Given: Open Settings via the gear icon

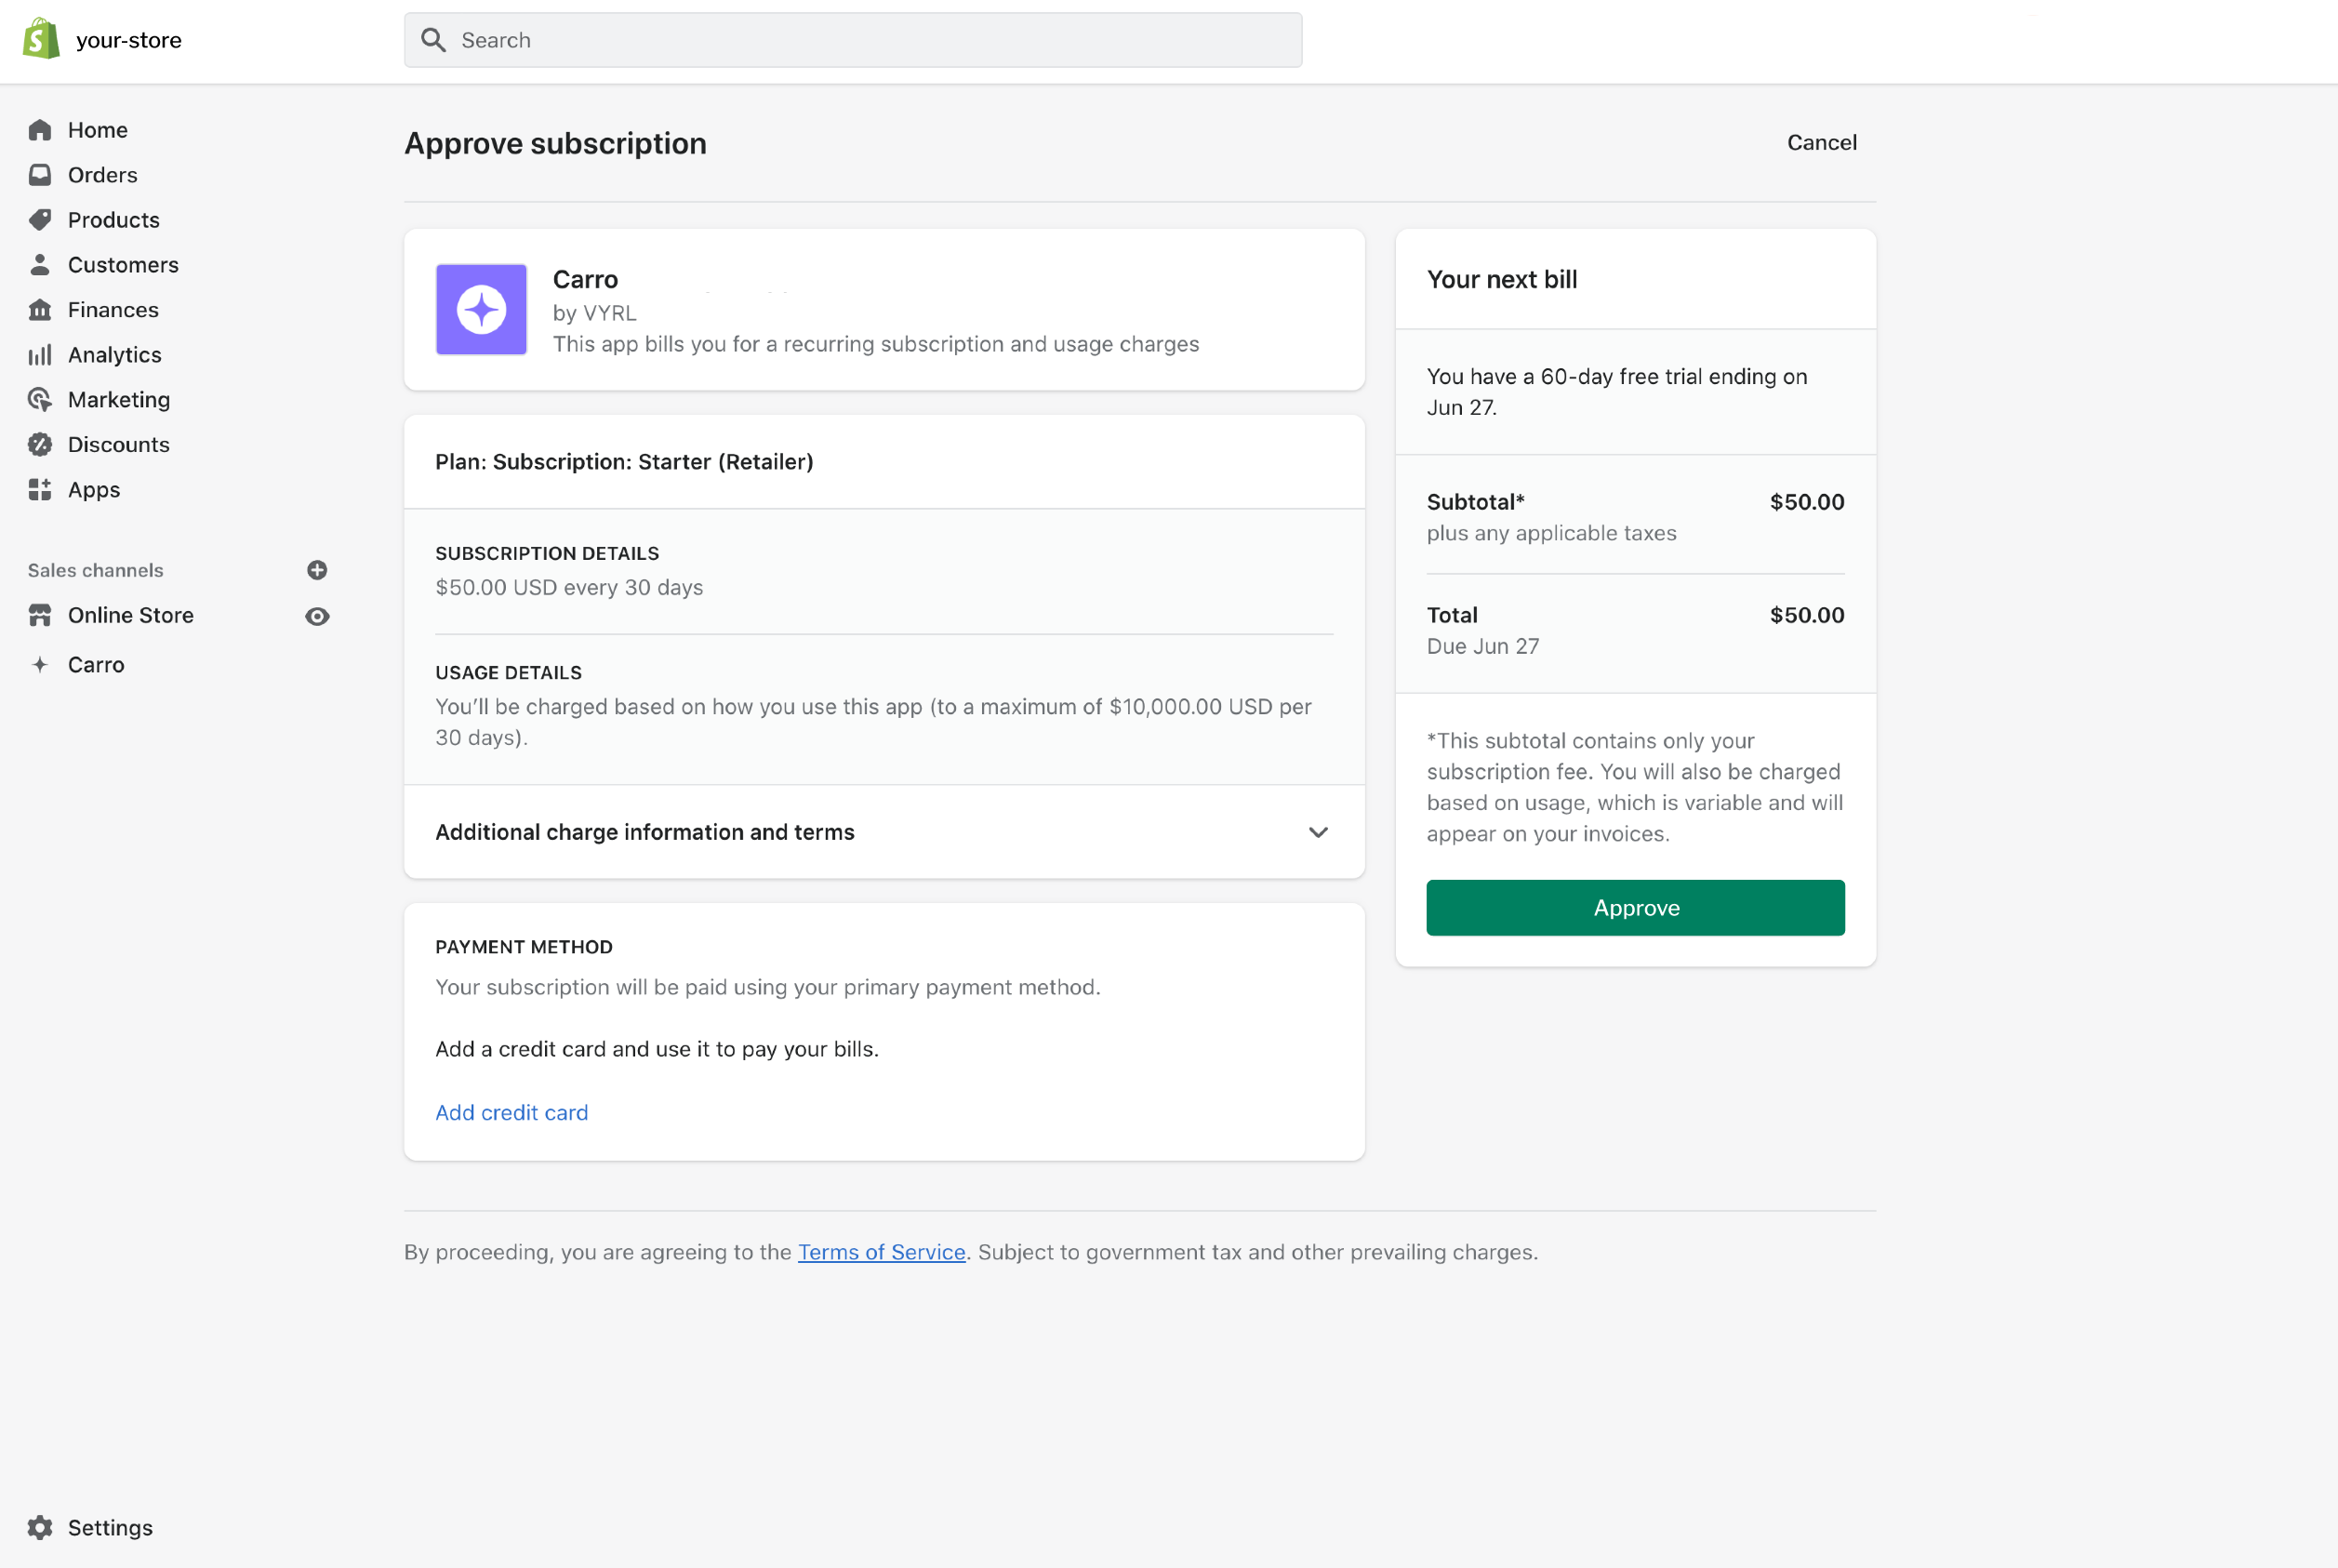Looking at the screenshot, I should pyautogui.click(x=40, y=1527).
